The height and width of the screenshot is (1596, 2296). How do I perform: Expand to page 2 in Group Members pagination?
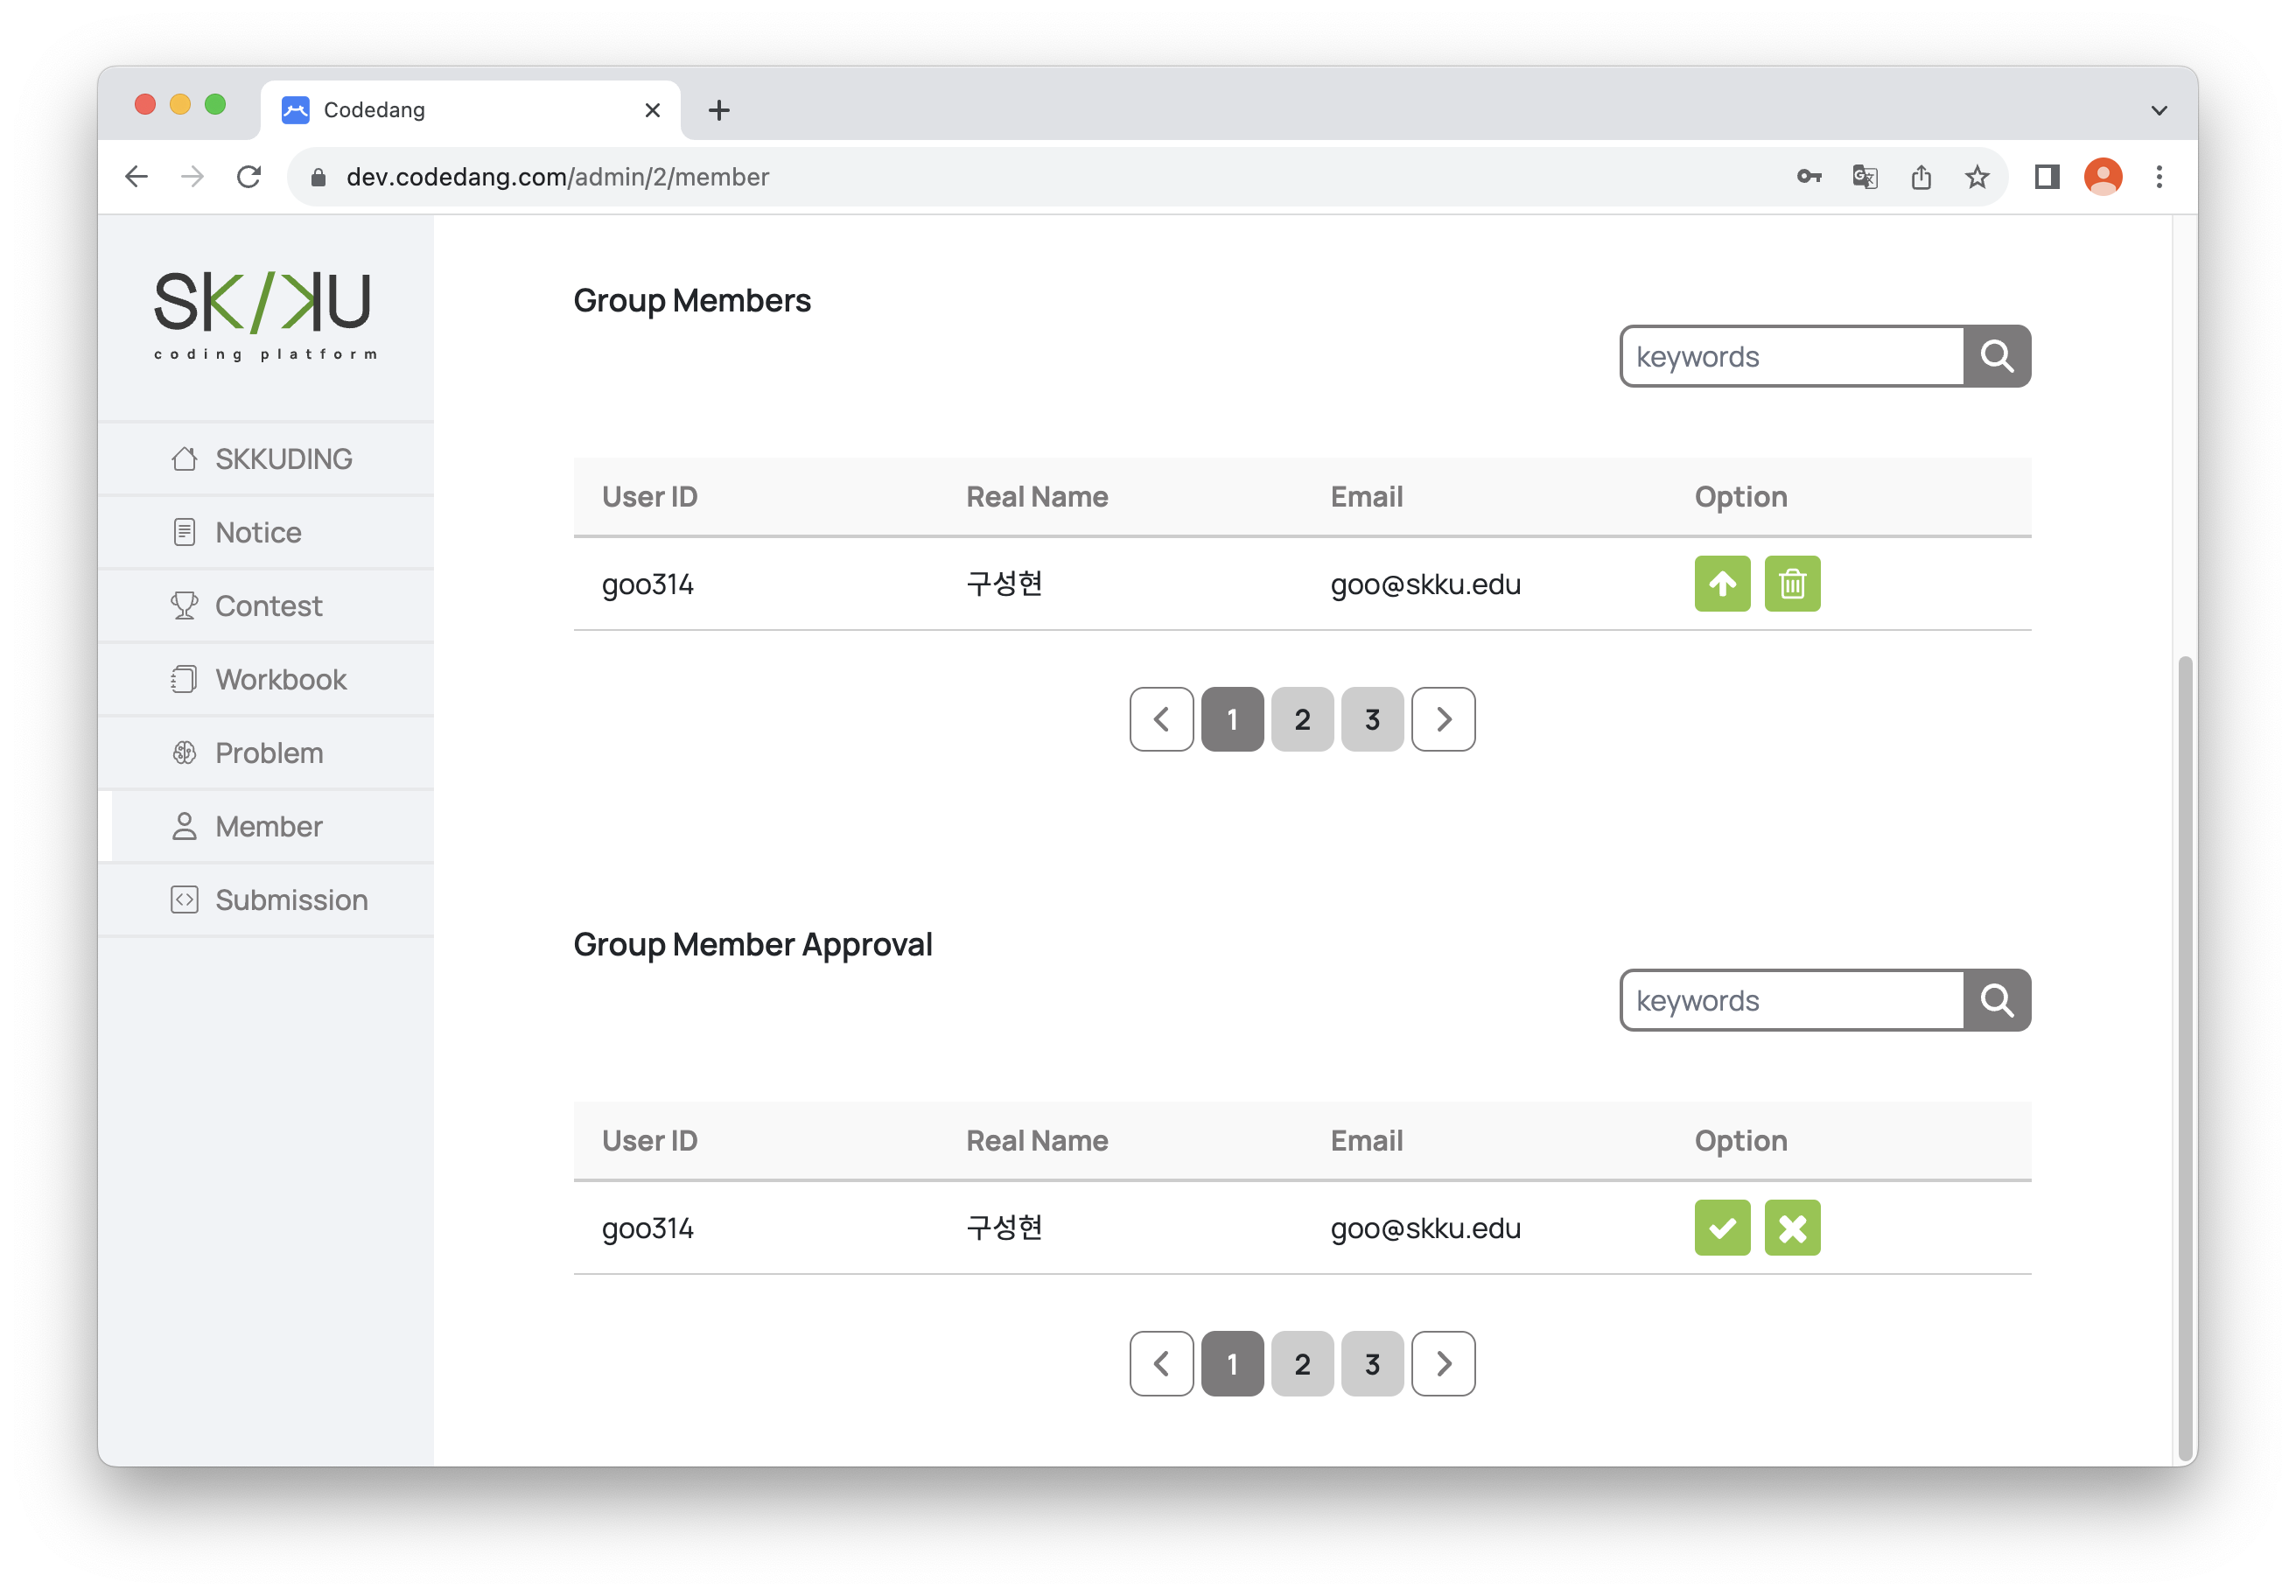[x=1303, y=718]
